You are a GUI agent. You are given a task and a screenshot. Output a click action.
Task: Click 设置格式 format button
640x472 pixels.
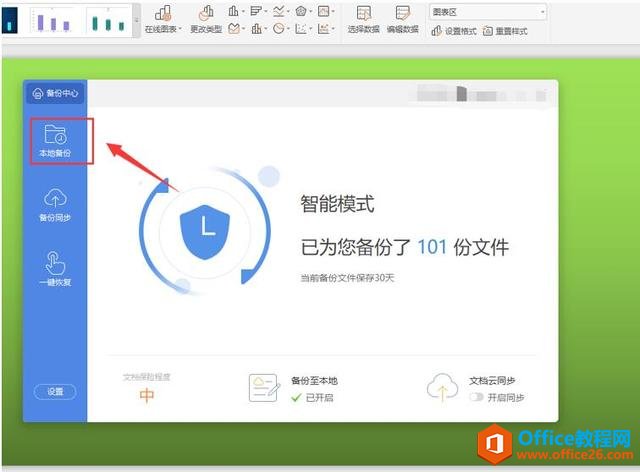454,31
